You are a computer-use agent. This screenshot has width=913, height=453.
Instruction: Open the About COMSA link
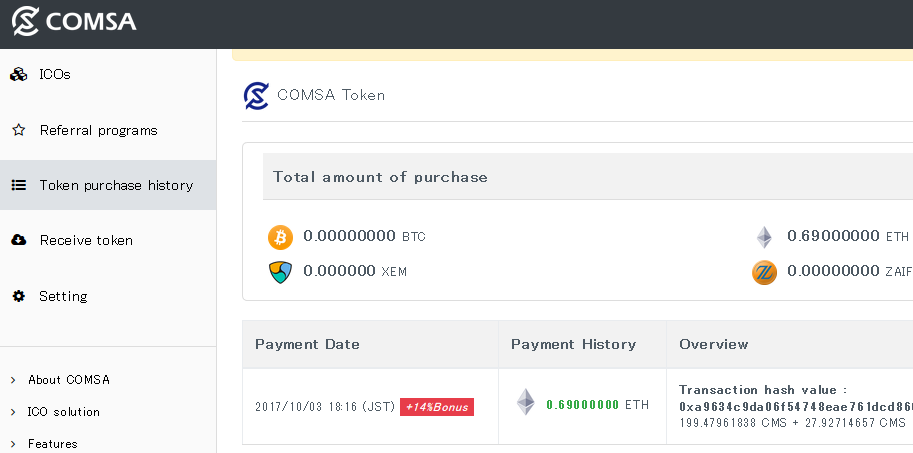click(69, 380)
